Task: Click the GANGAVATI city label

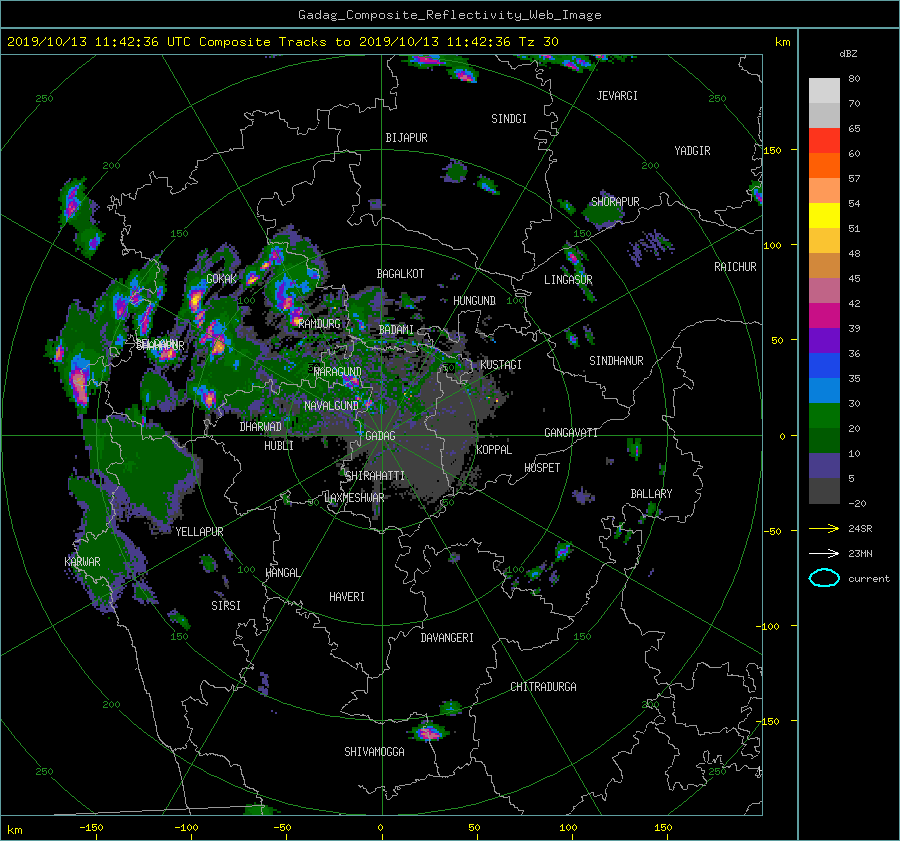Action: (571, 433)
